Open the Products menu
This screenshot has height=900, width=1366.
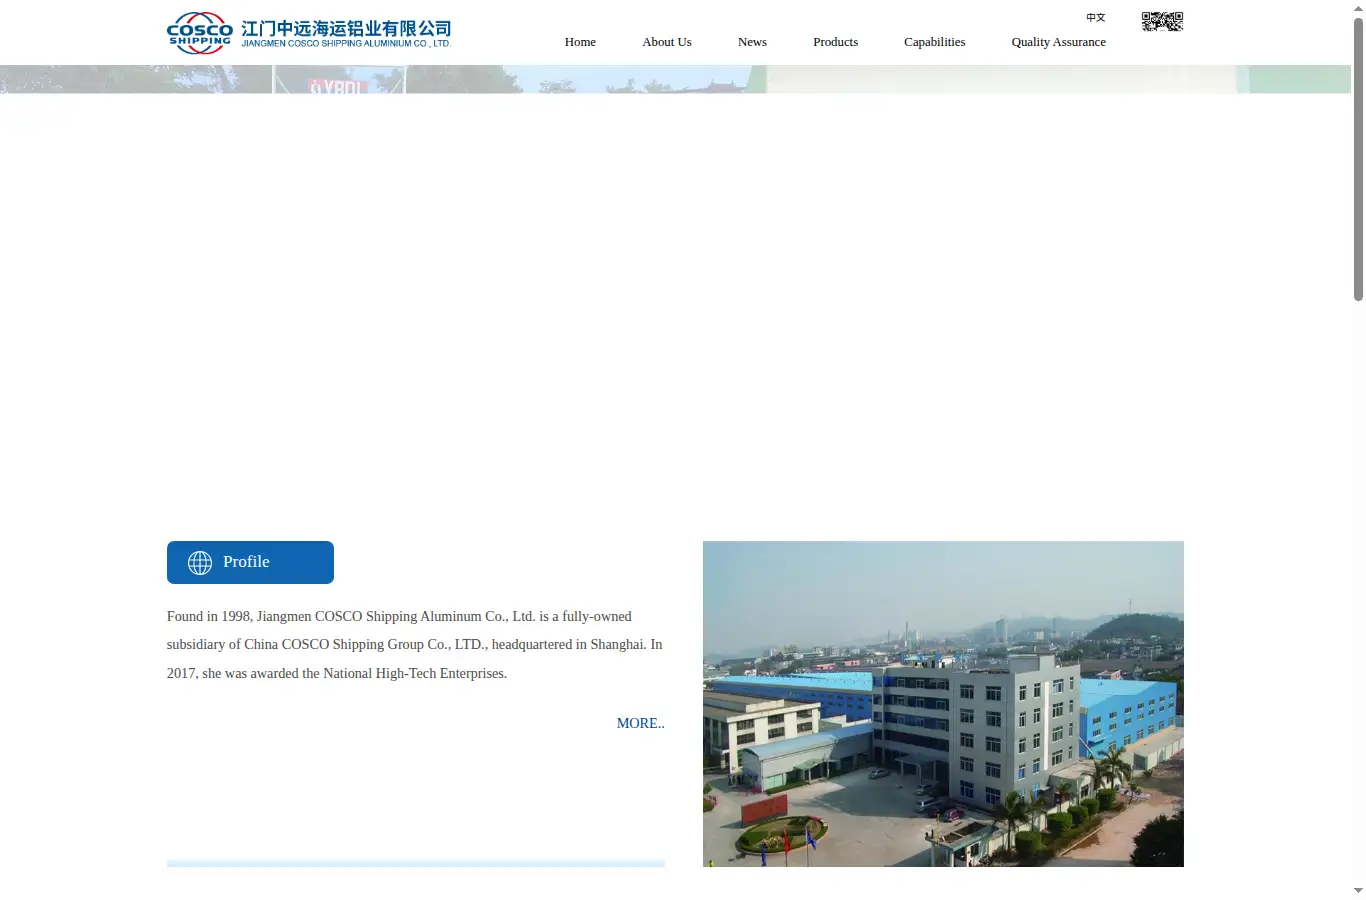(835, 42)
